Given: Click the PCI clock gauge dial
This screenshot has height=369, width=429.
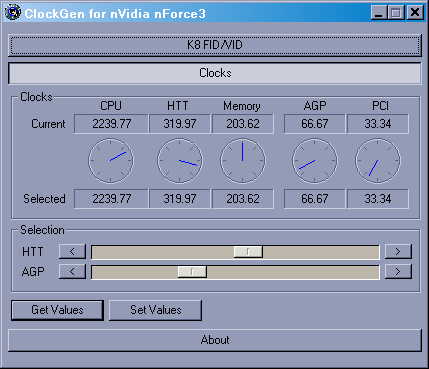Looking at the screenshot, I should point(378,161).
